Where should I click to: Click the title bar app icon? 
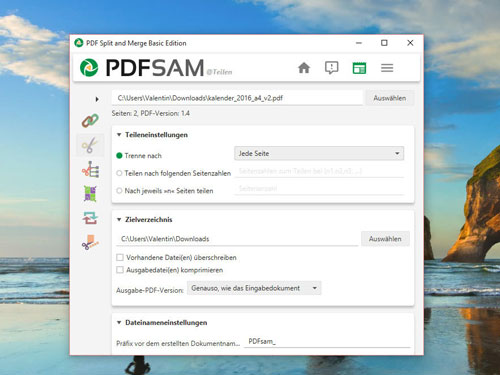79,43
